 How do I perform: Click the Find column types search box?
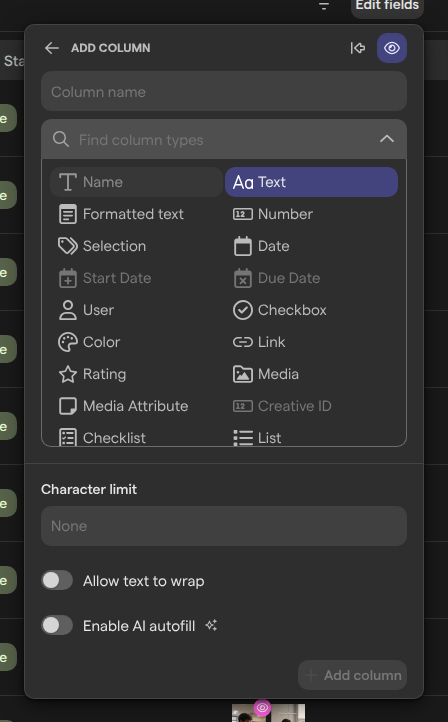click(224, 140)
